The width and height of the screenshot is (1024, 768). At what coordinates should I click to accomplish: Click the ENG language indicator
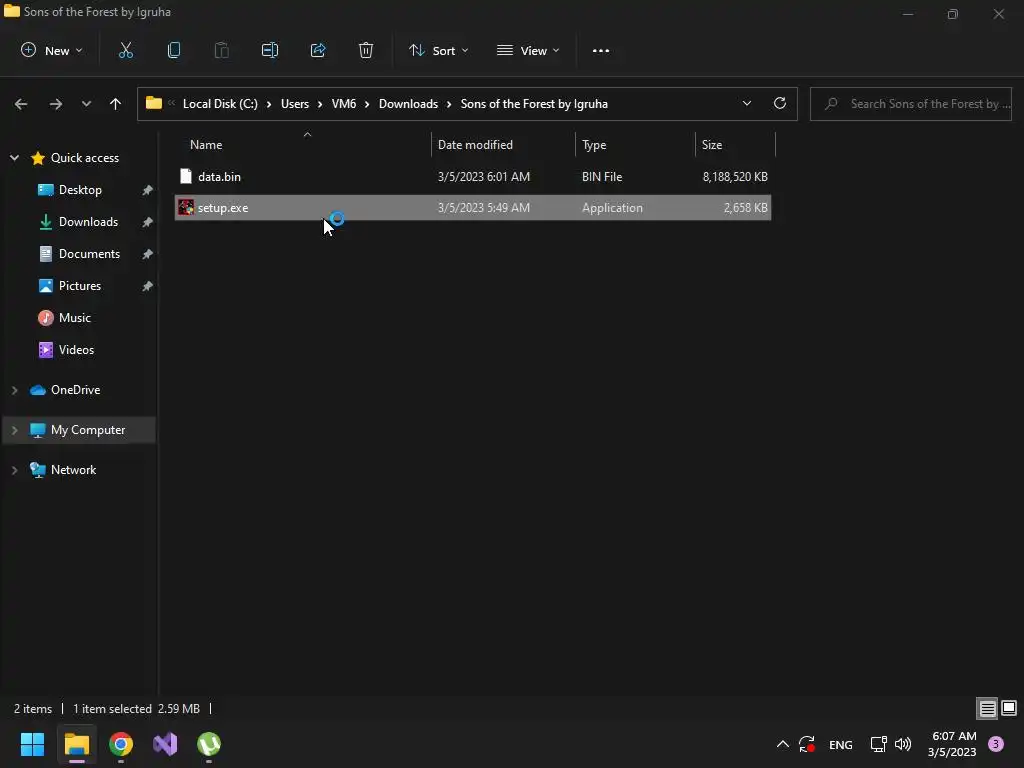tap(840, 744)
